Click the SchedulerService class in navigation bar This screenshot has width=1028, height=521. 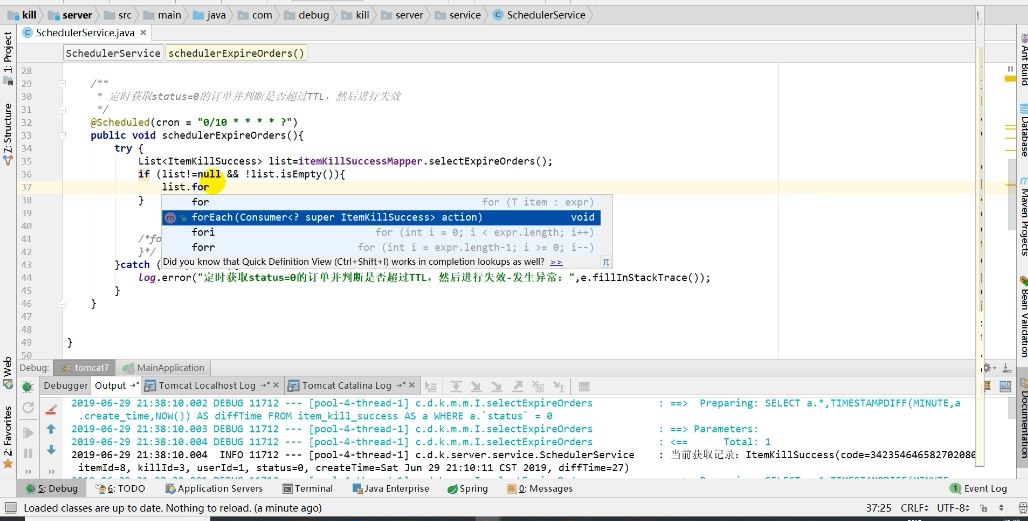coord(539,14)
